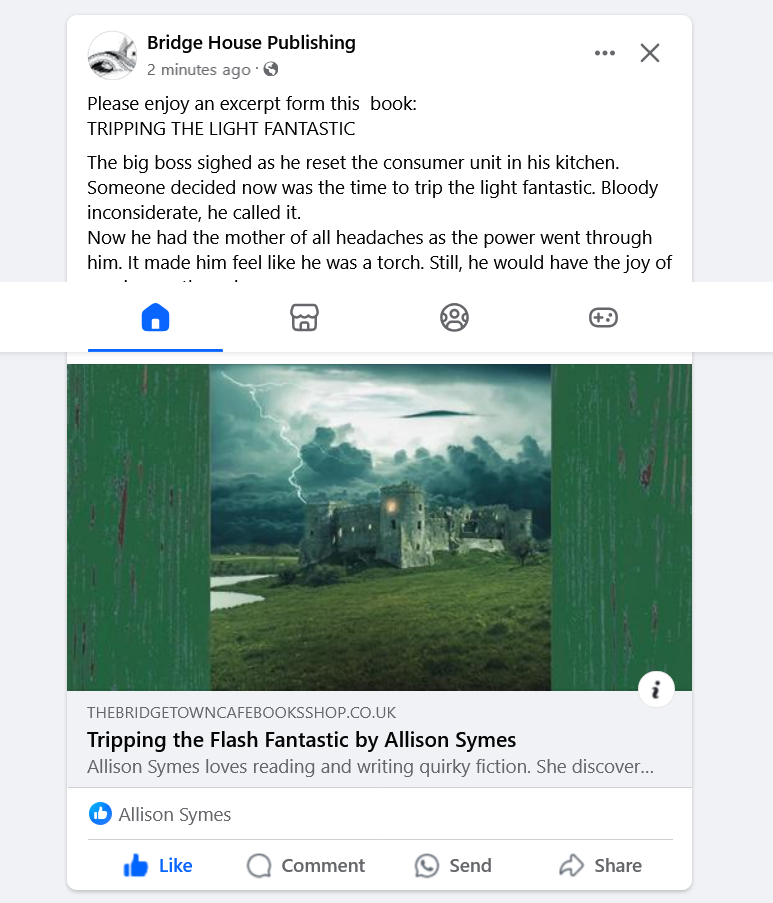Screen dimensions: 773x903
Task: Click the Share arrow icon
Action: (573, 865)
